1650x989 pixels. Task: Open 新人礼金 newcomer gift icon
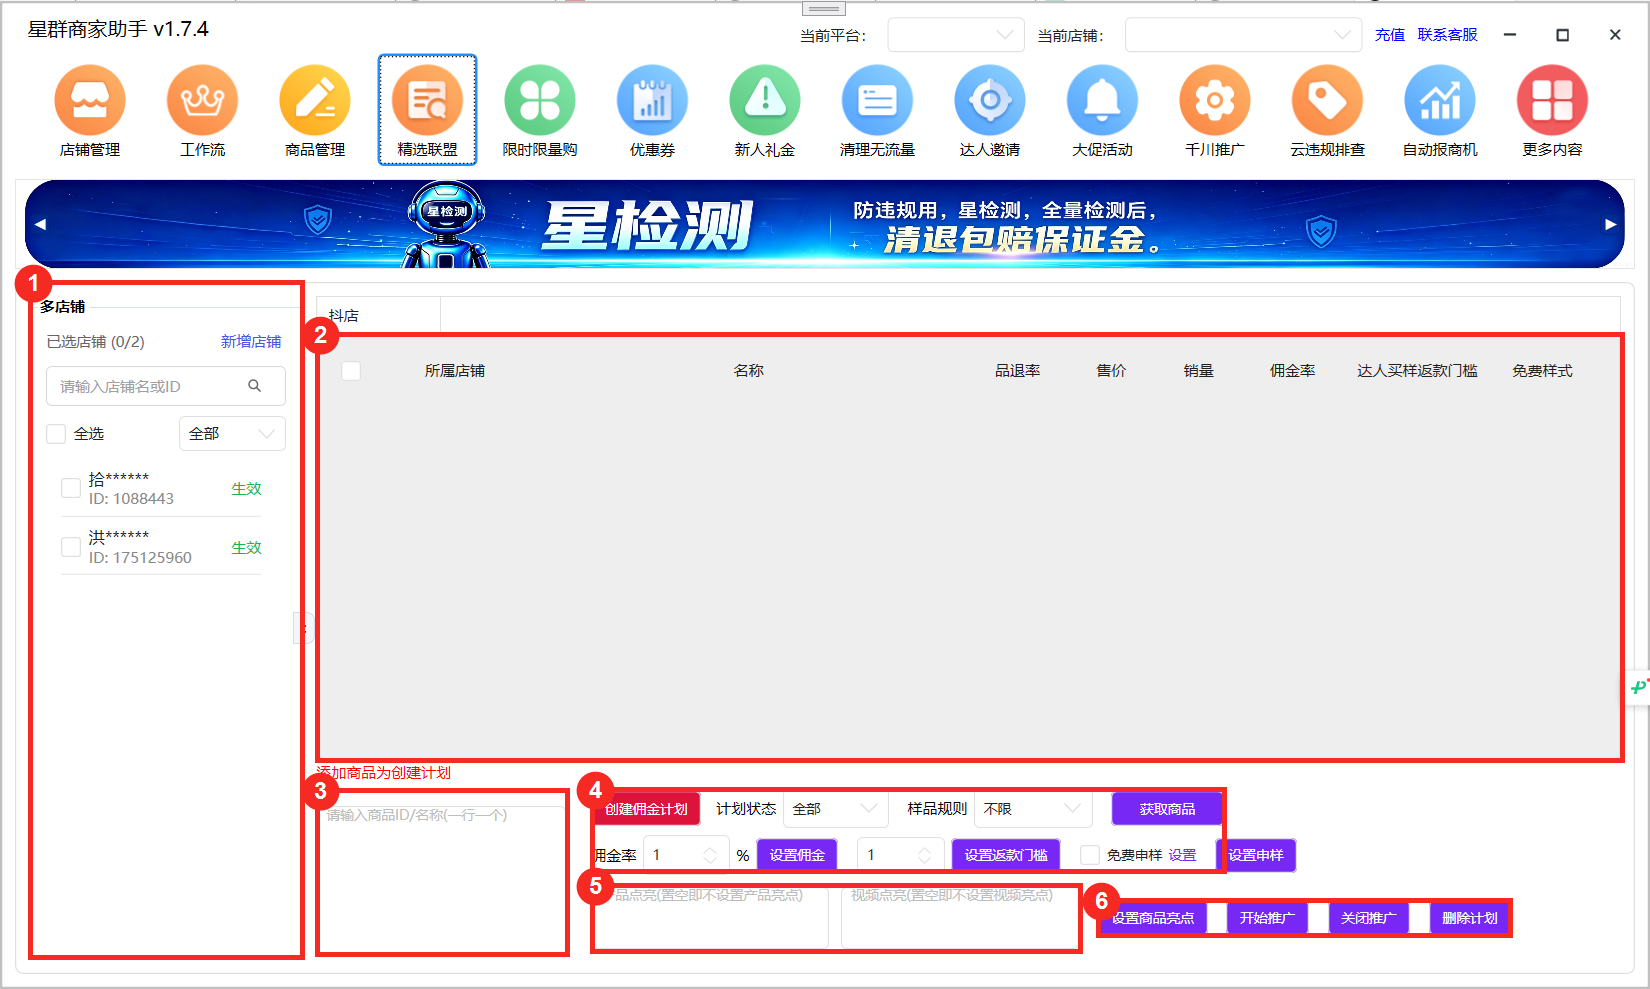765,100
